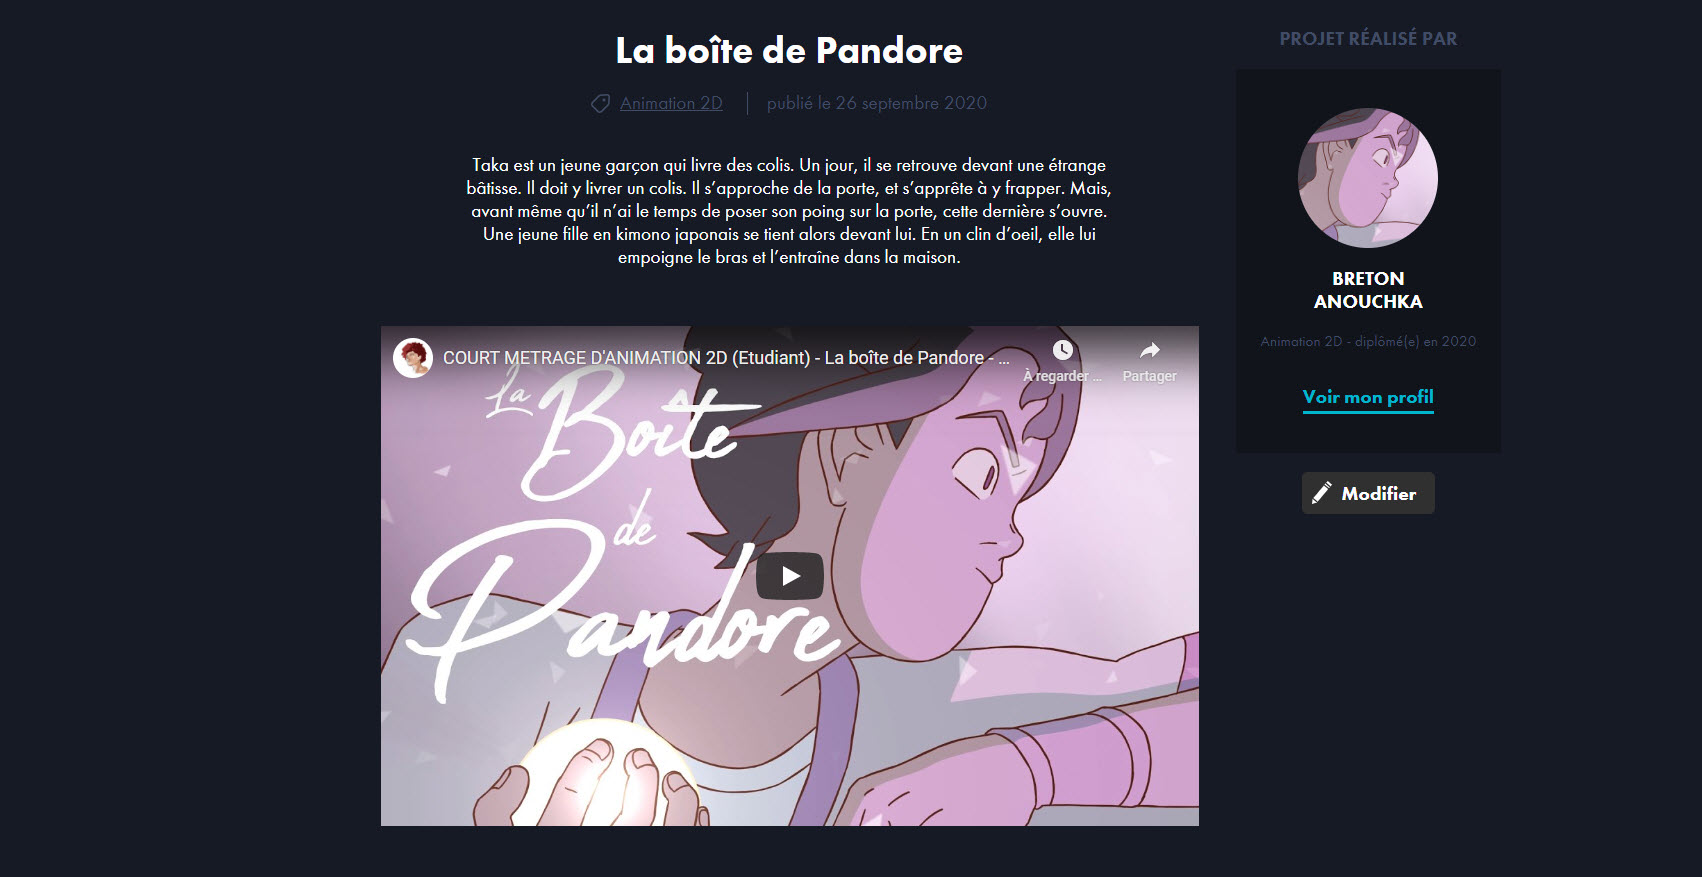Click the À regarder label
Screen dimensions: 1702x877
coord(1062,376)
